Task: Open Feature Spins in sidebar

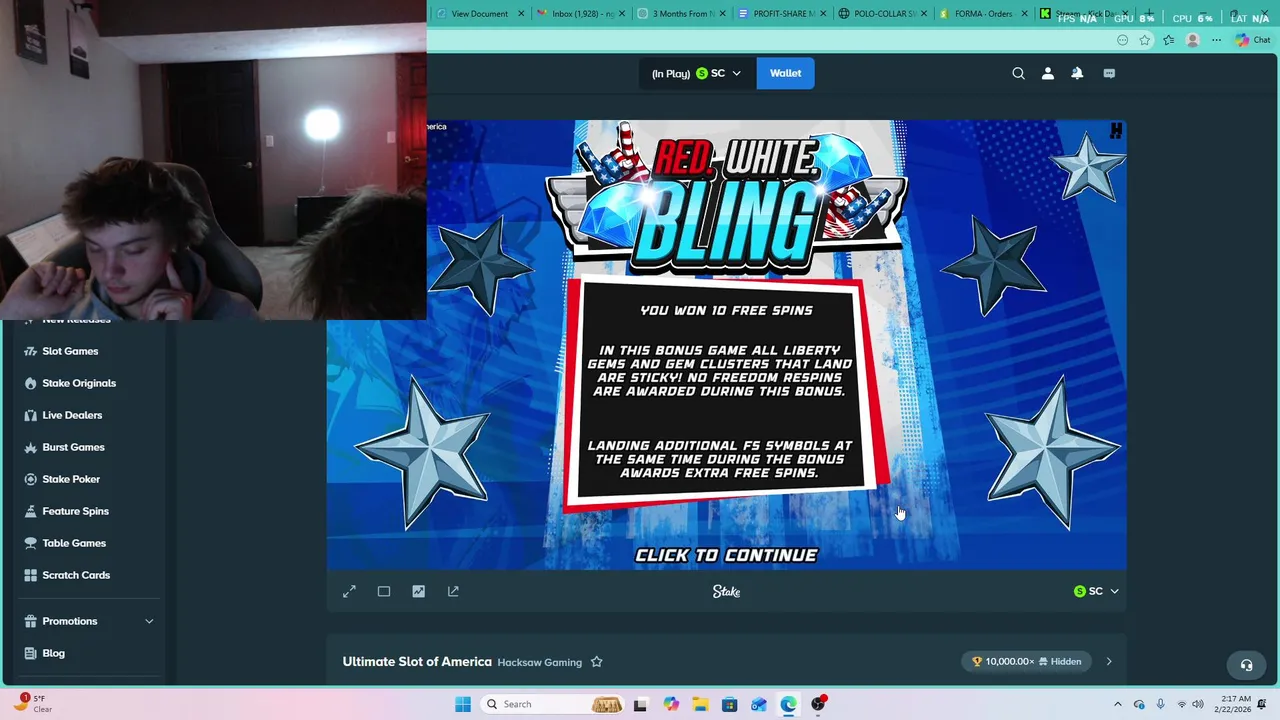Action: 75,511
